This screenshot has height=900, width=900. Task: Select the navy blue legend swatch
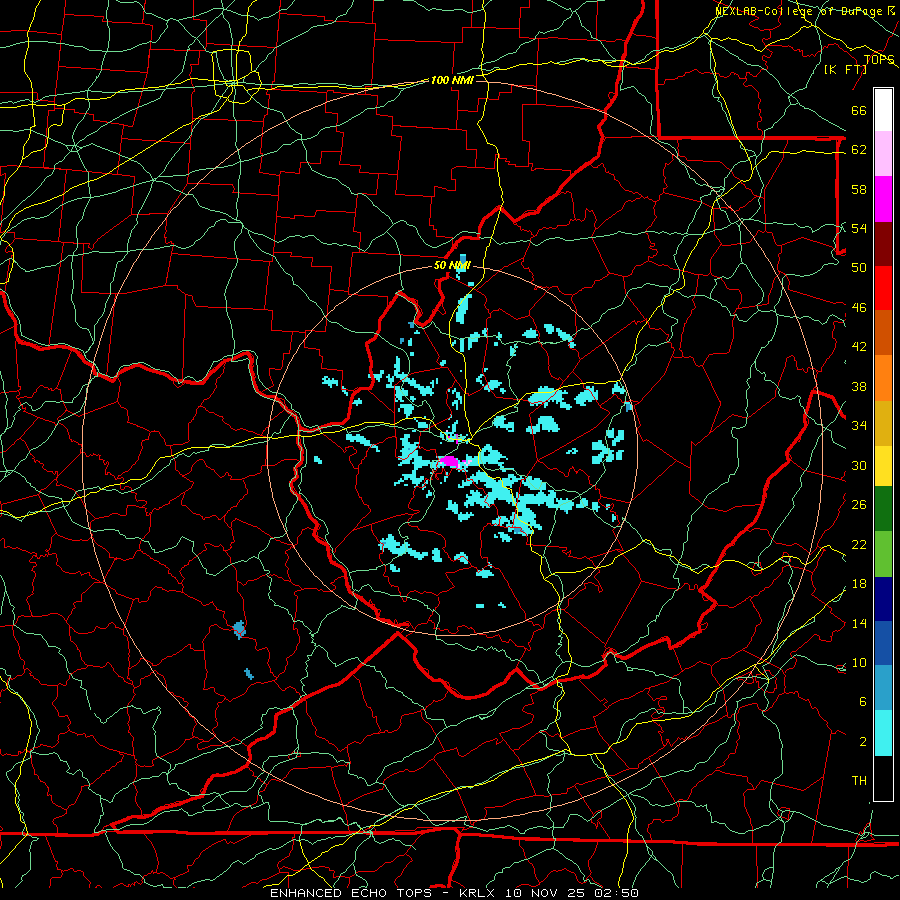(x=883, y=599)
